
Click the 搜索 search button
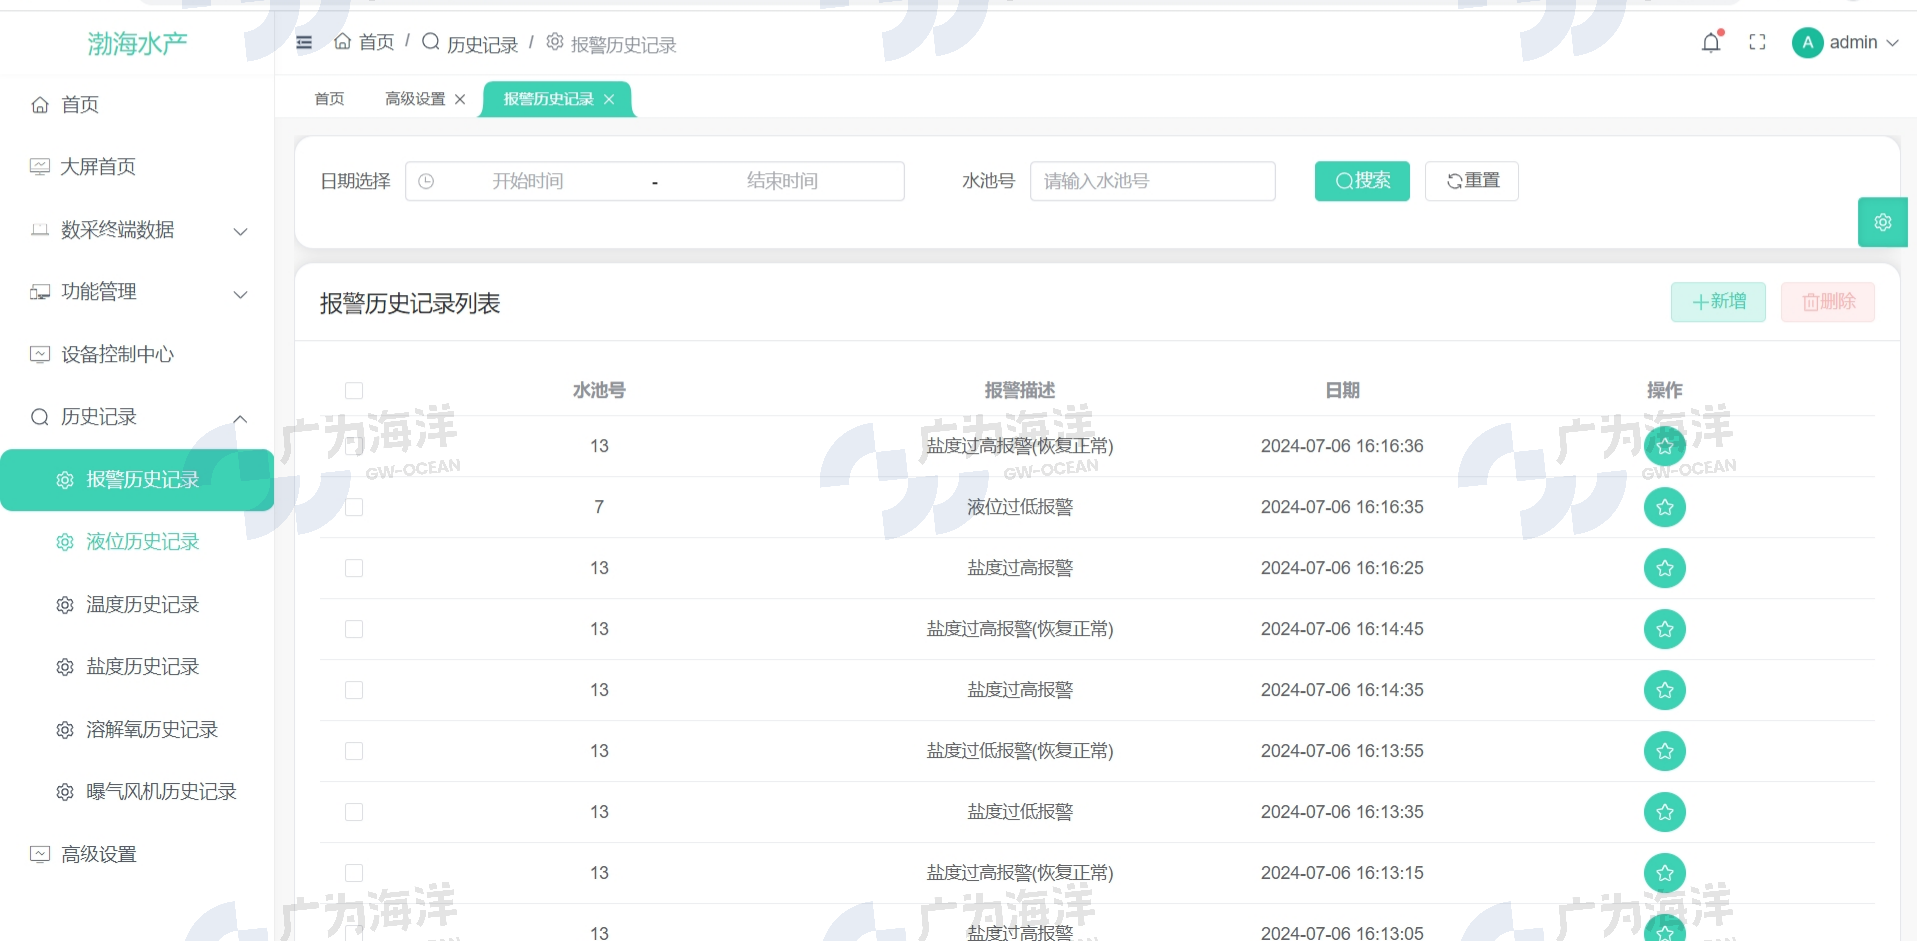pyautogui.click(x=1361, y=181)
